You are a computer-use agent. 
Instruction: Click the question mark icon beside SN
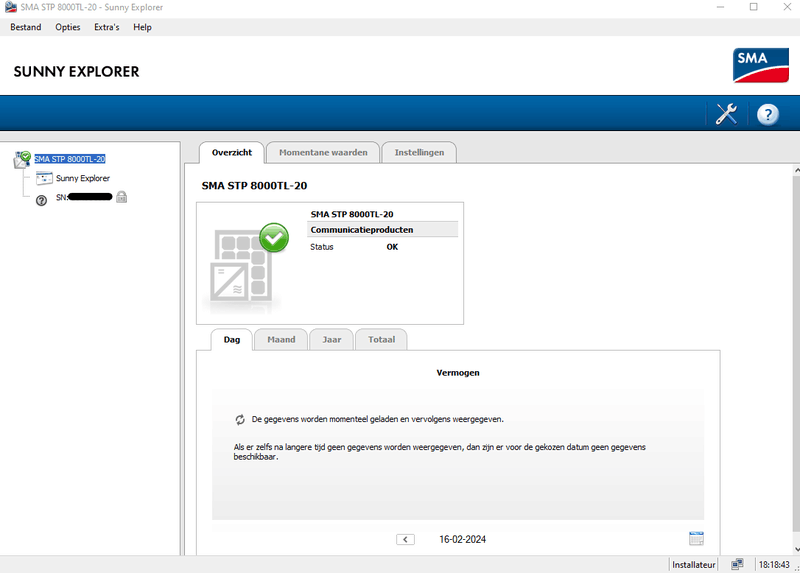(x=41, y=201)
